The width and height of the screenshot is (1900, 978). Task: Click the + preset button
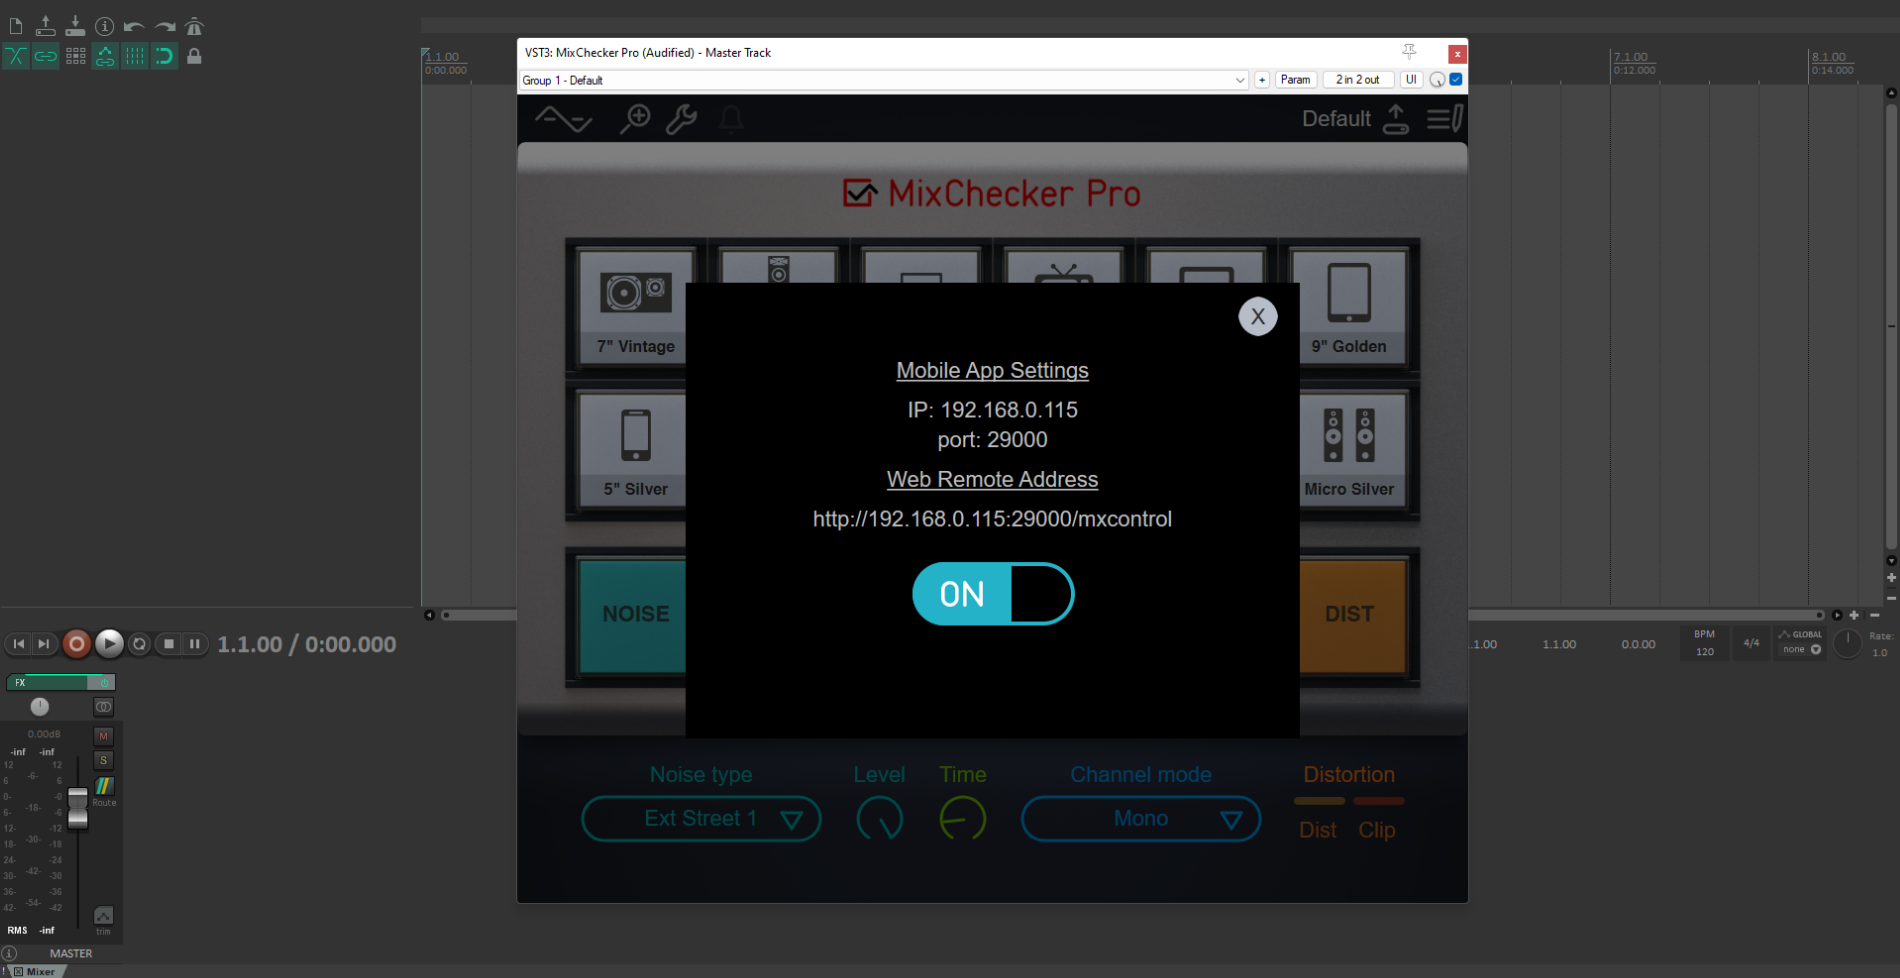(1262, 80)
